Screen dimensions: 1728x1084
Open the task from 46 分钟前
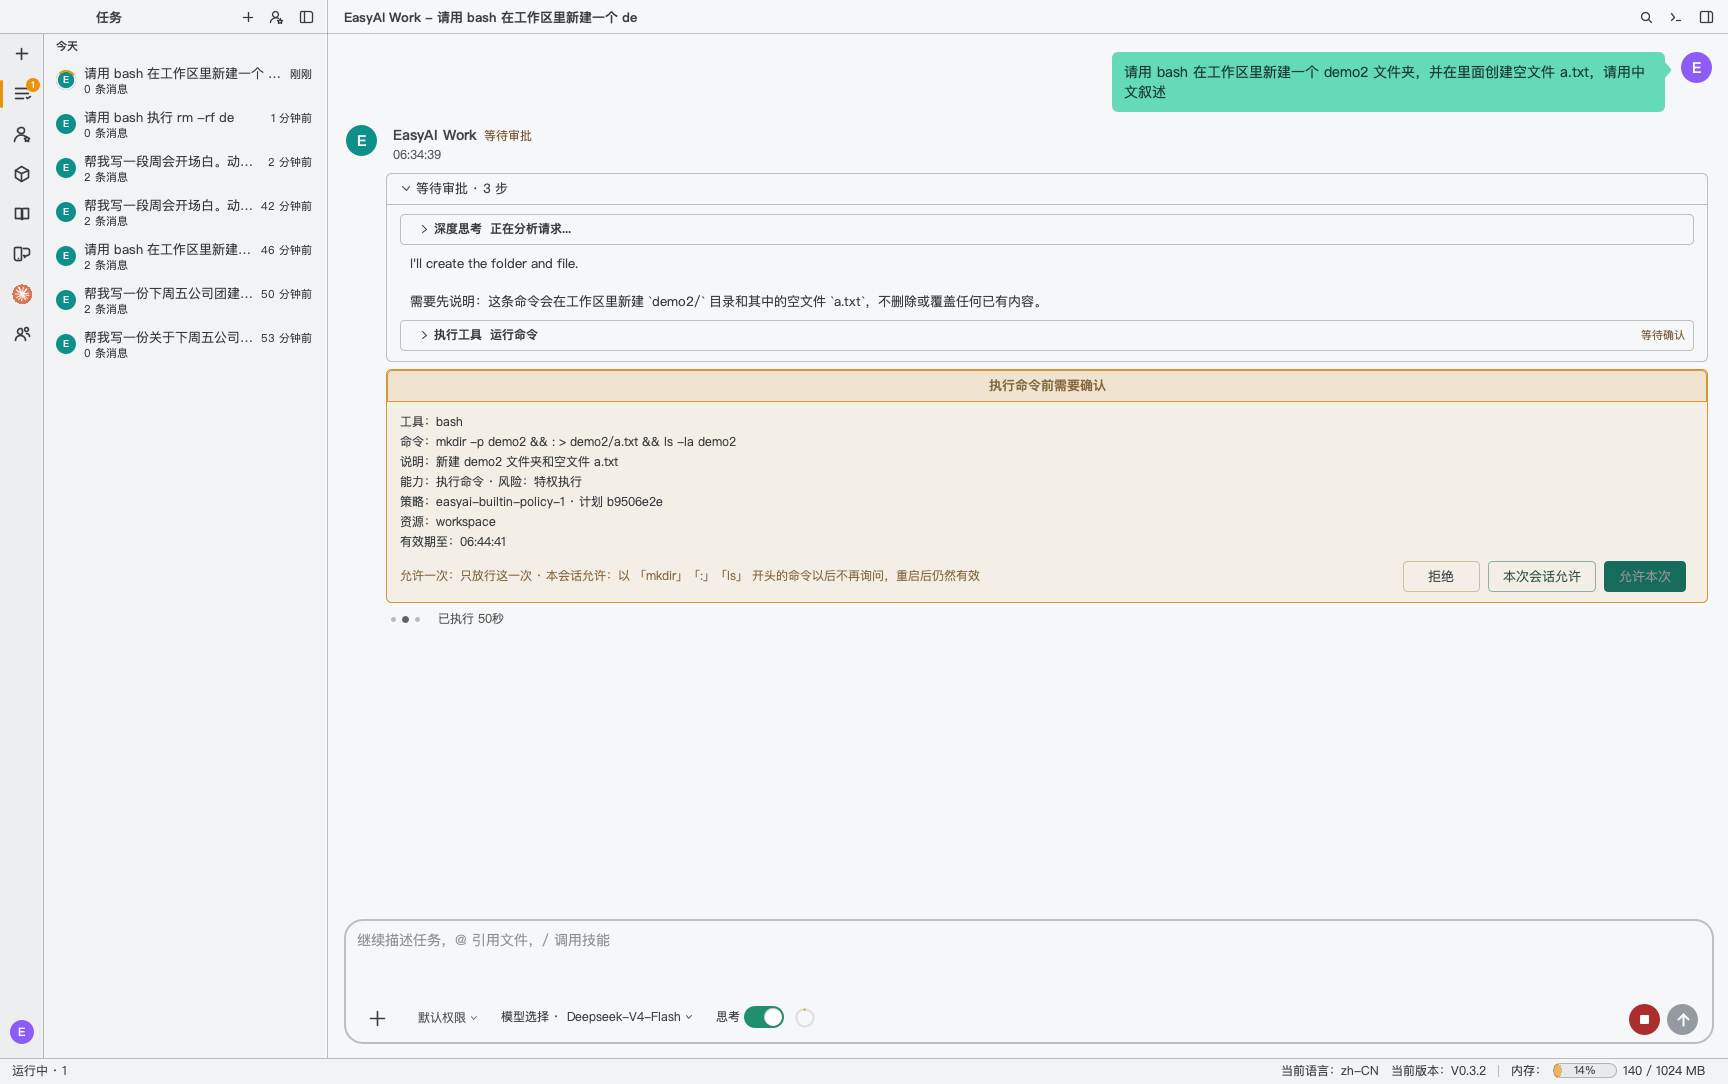(185, 256)
